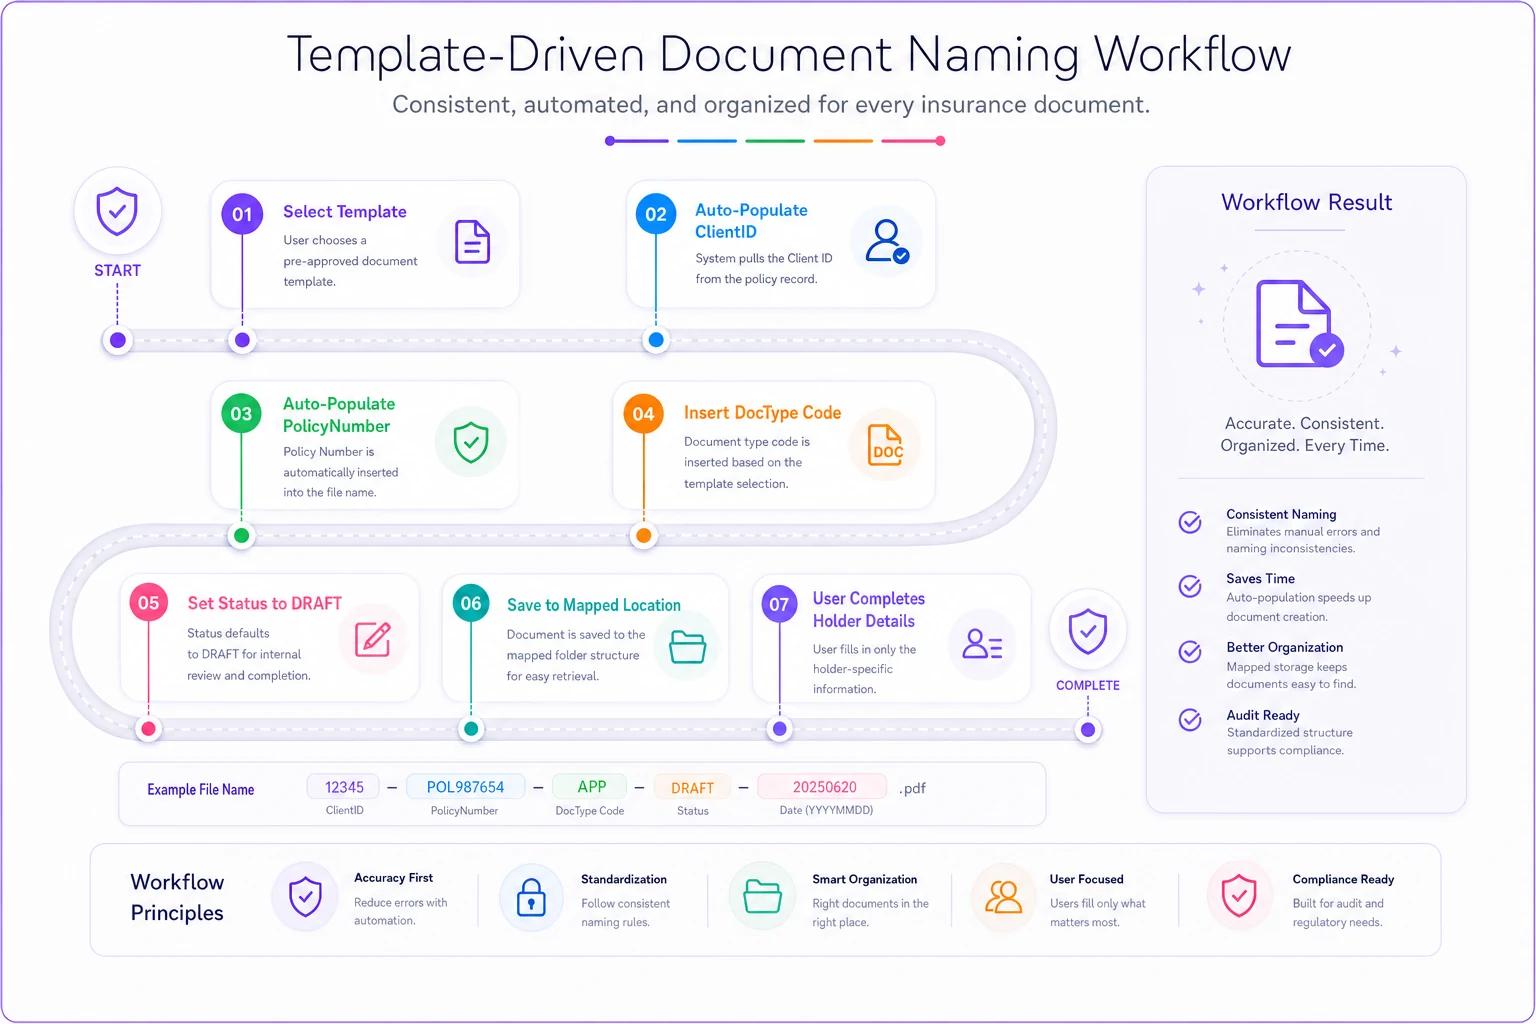Click the orange DOC file icon
1536x1024 pixels.
tap(886, 446)
